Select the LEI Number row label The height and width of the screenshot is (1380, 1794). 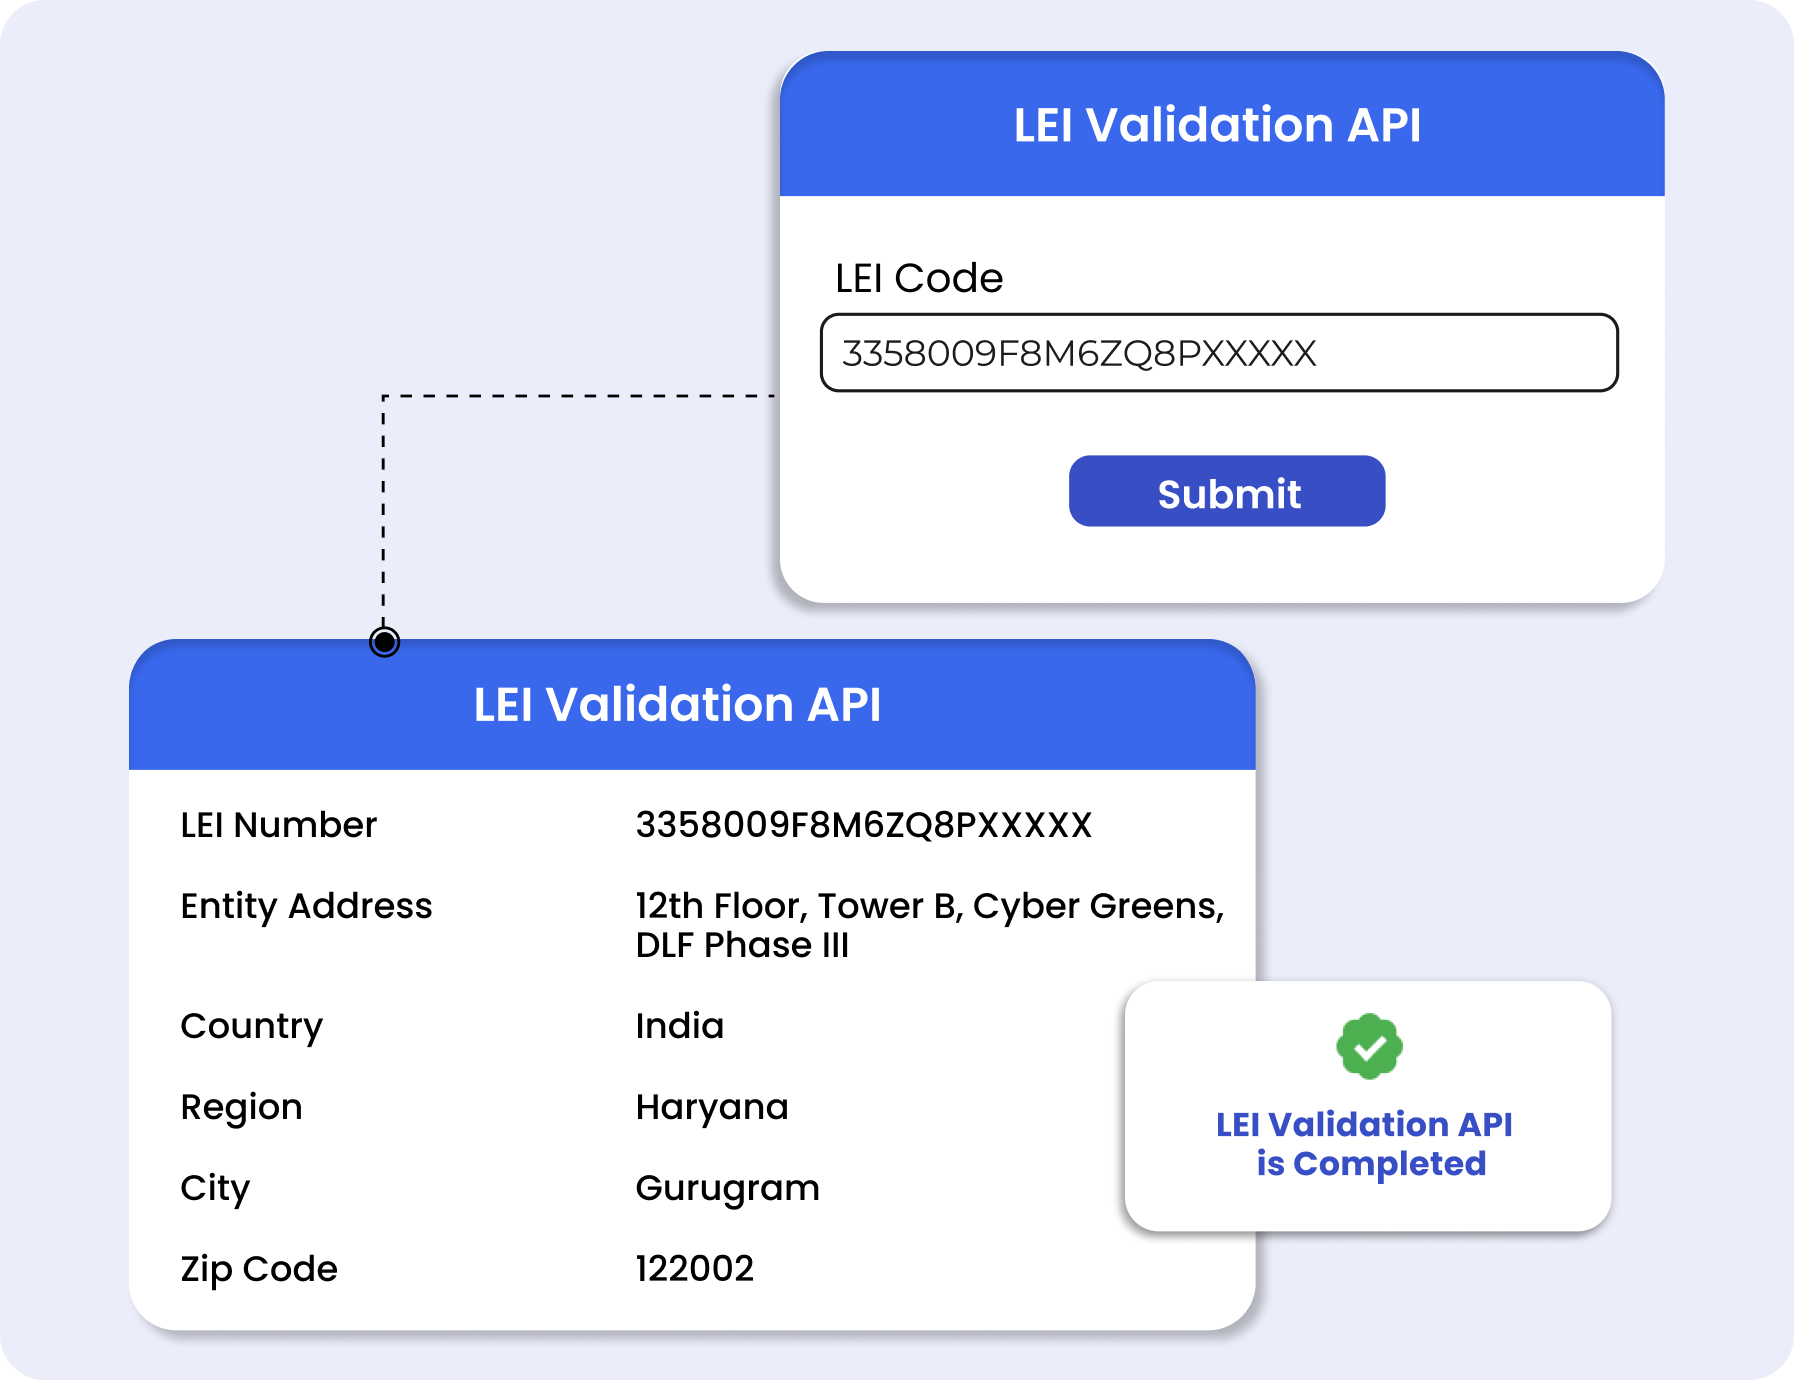pos(278,825)
